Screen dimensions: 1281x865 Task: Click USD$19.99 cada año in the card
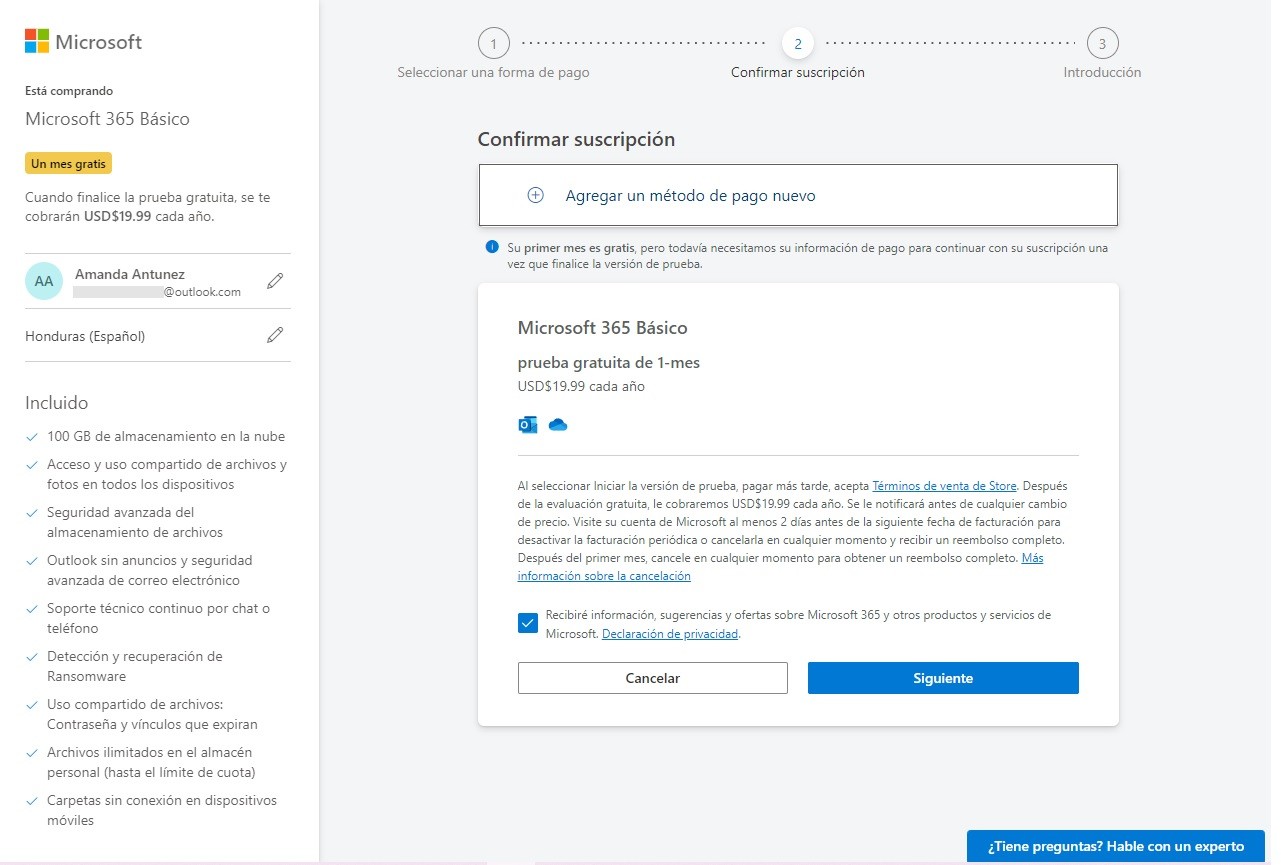point(581,386)
